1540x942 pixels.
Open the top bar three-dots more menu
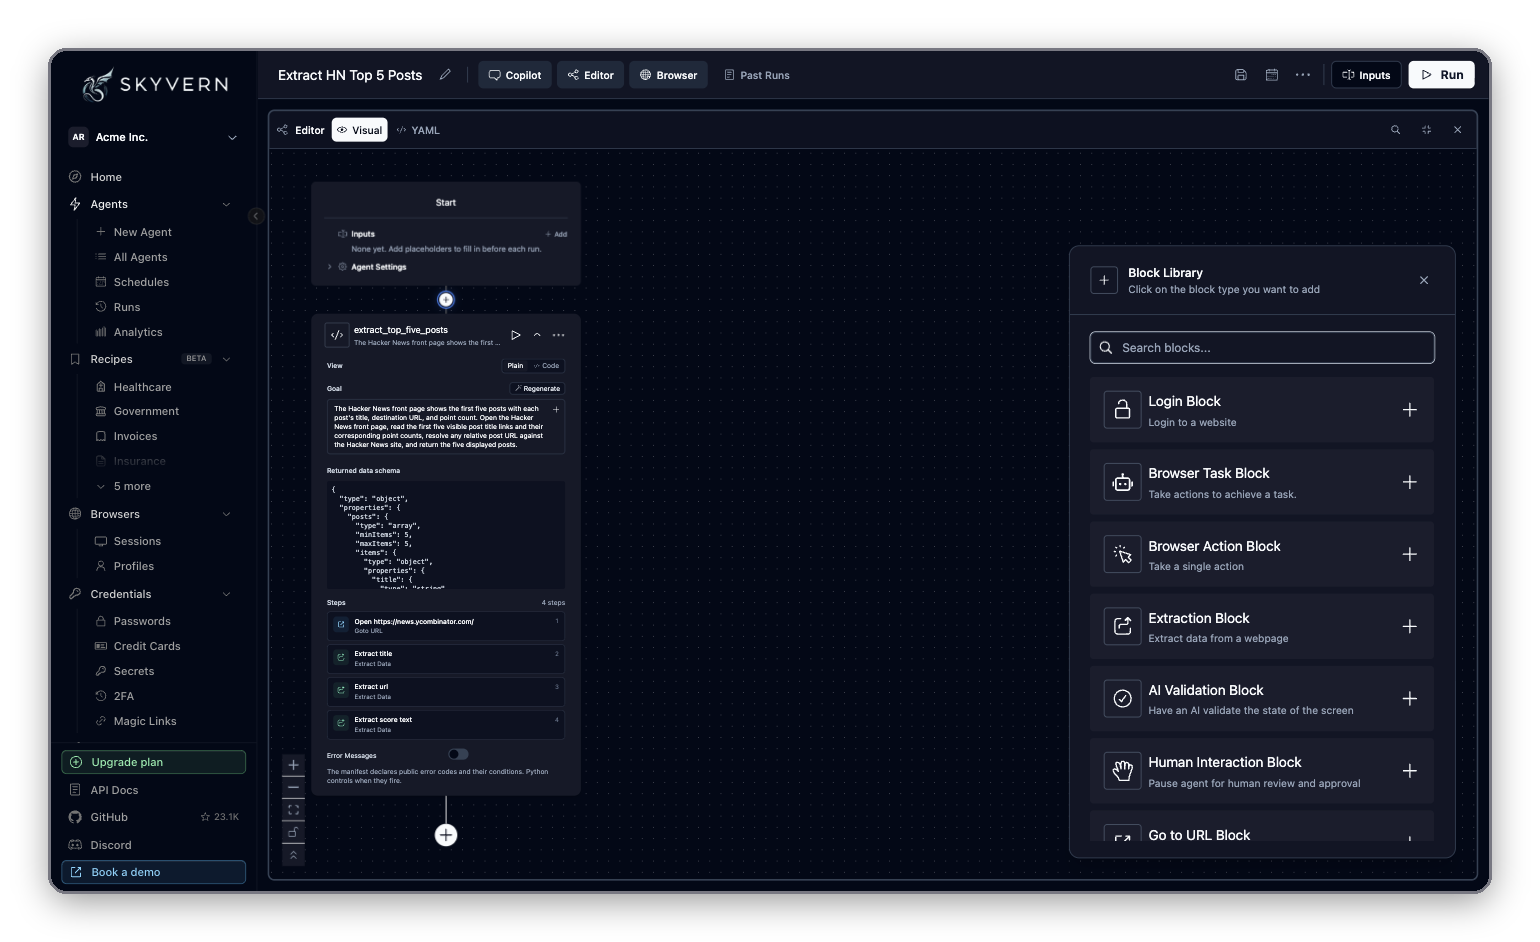(1303, 75)
